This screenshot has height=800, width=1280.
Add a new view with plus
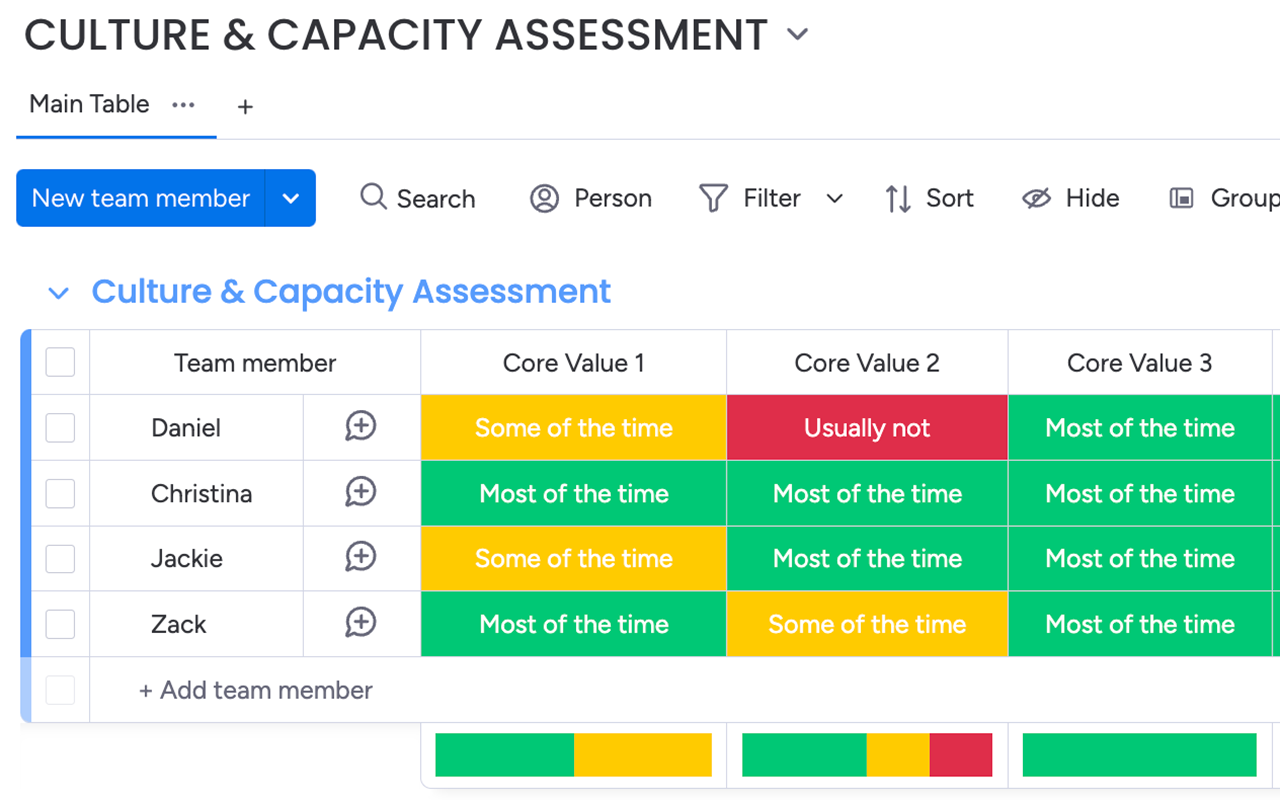pyautogui.click(x=245, y=106)
